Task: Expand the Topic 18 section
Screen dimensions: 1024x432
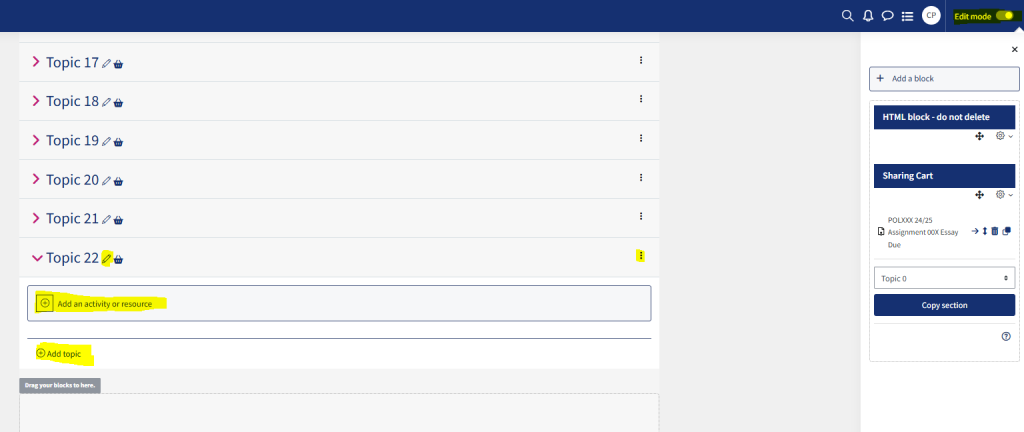Action: point(36,101)
